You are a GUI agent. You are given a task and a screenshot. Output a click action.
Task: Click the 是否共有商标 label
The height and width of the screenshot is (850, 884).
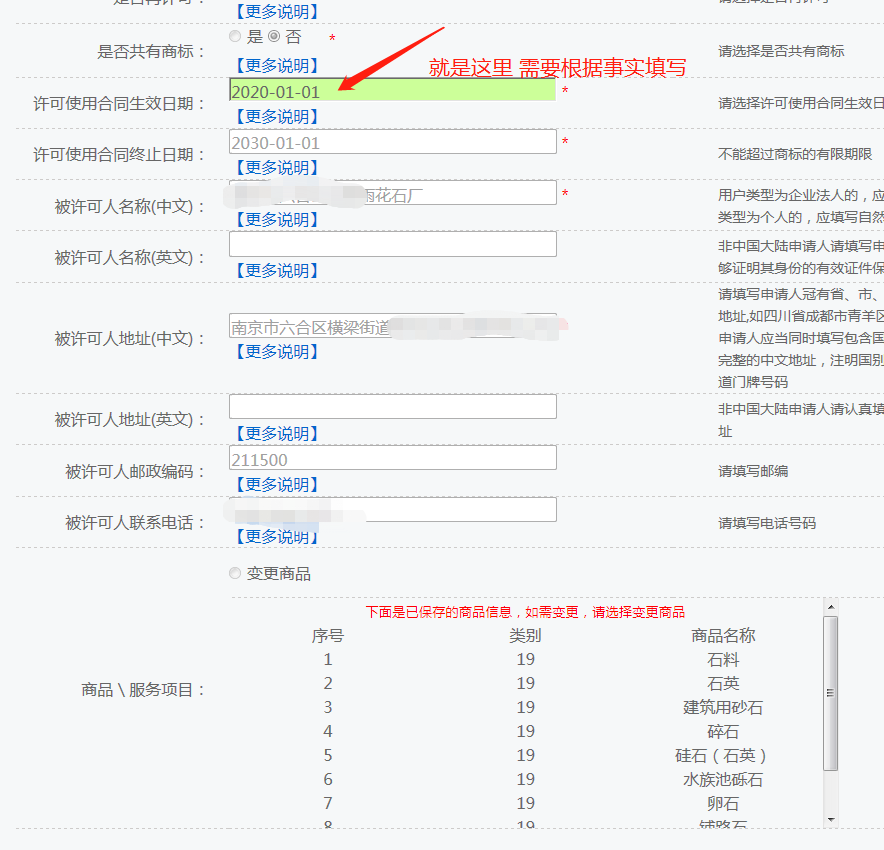(x=151, y=52)
